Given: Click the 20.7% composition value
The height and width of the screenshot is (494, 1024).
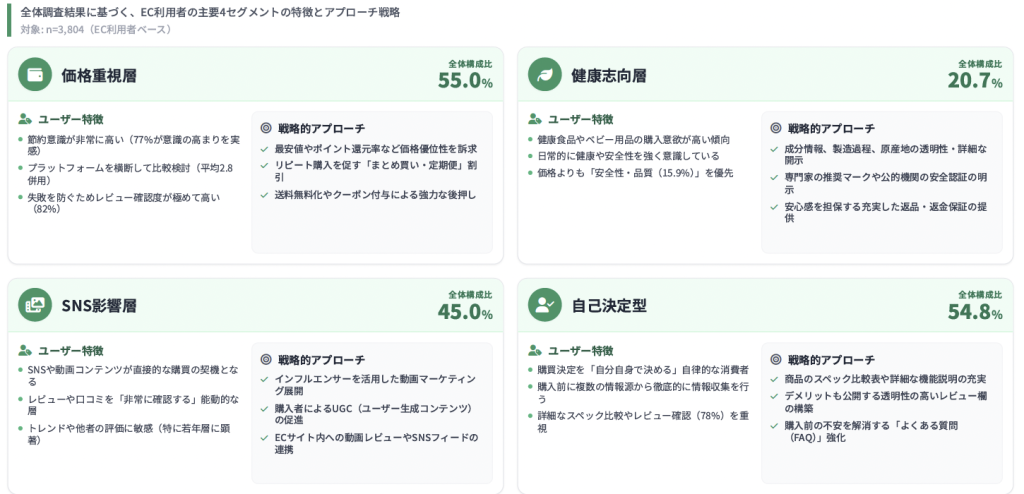Looking at the screenshot, I should coord(975,81).
